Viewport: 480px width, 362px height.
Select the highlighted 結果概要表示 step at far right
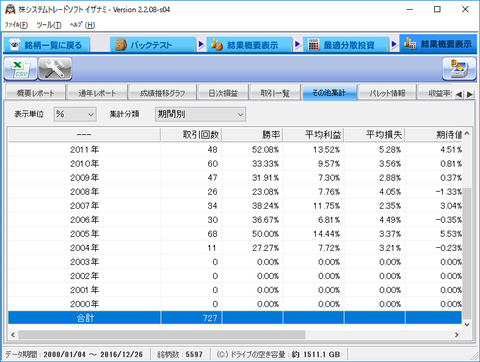438,44
